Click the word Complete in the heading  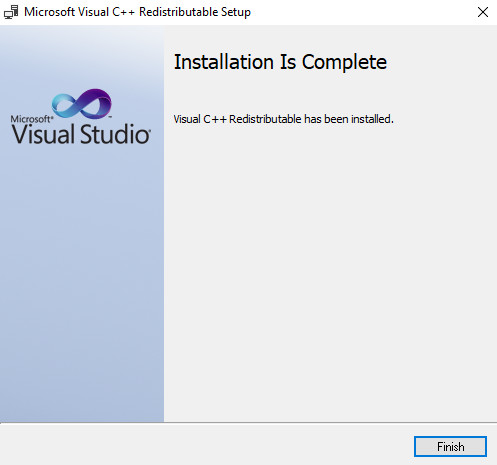tap(344, 62)
